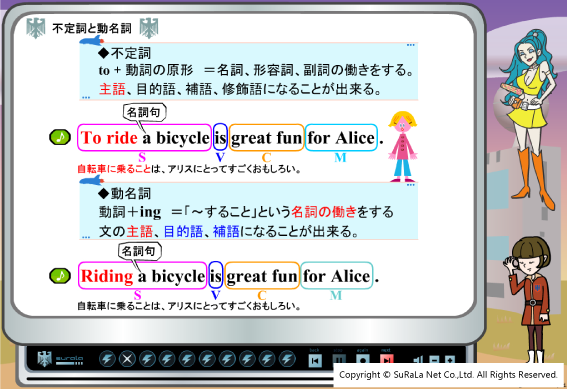Jump to the sixth lightning step

208,359
